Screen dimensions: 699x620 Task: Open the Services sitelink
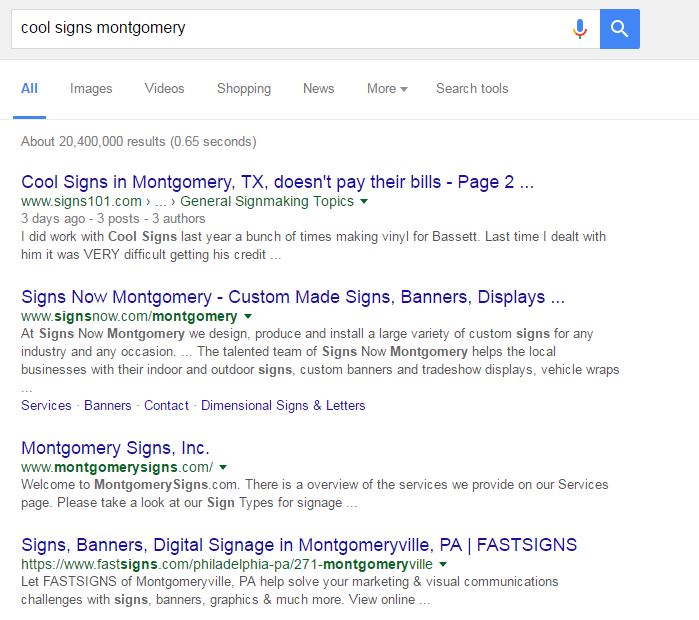[46, 406]
